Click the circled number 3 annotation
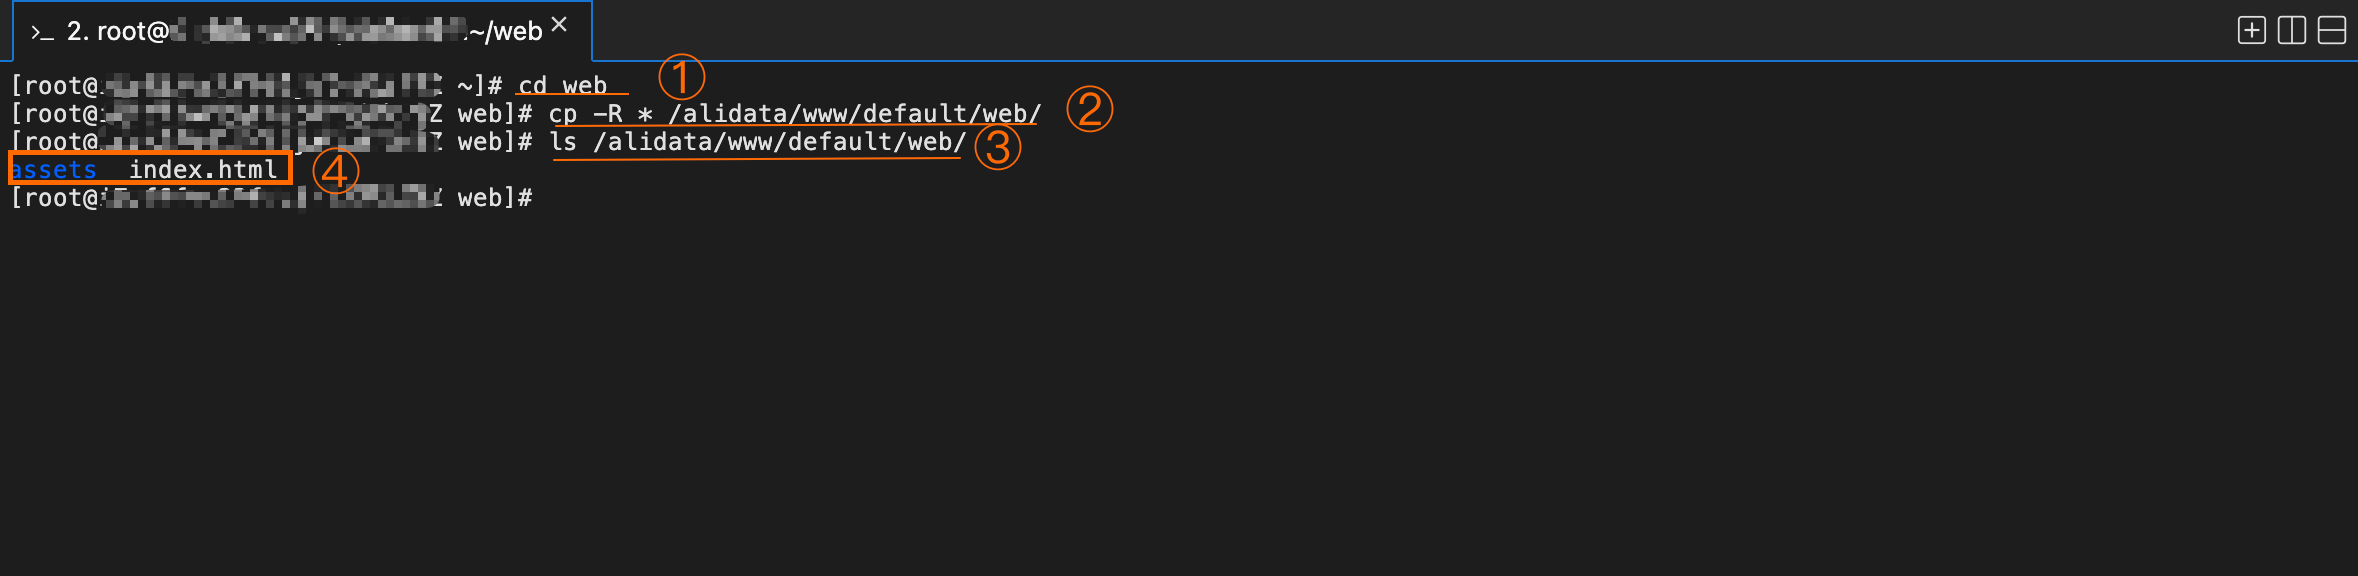 tap(997, 147)
